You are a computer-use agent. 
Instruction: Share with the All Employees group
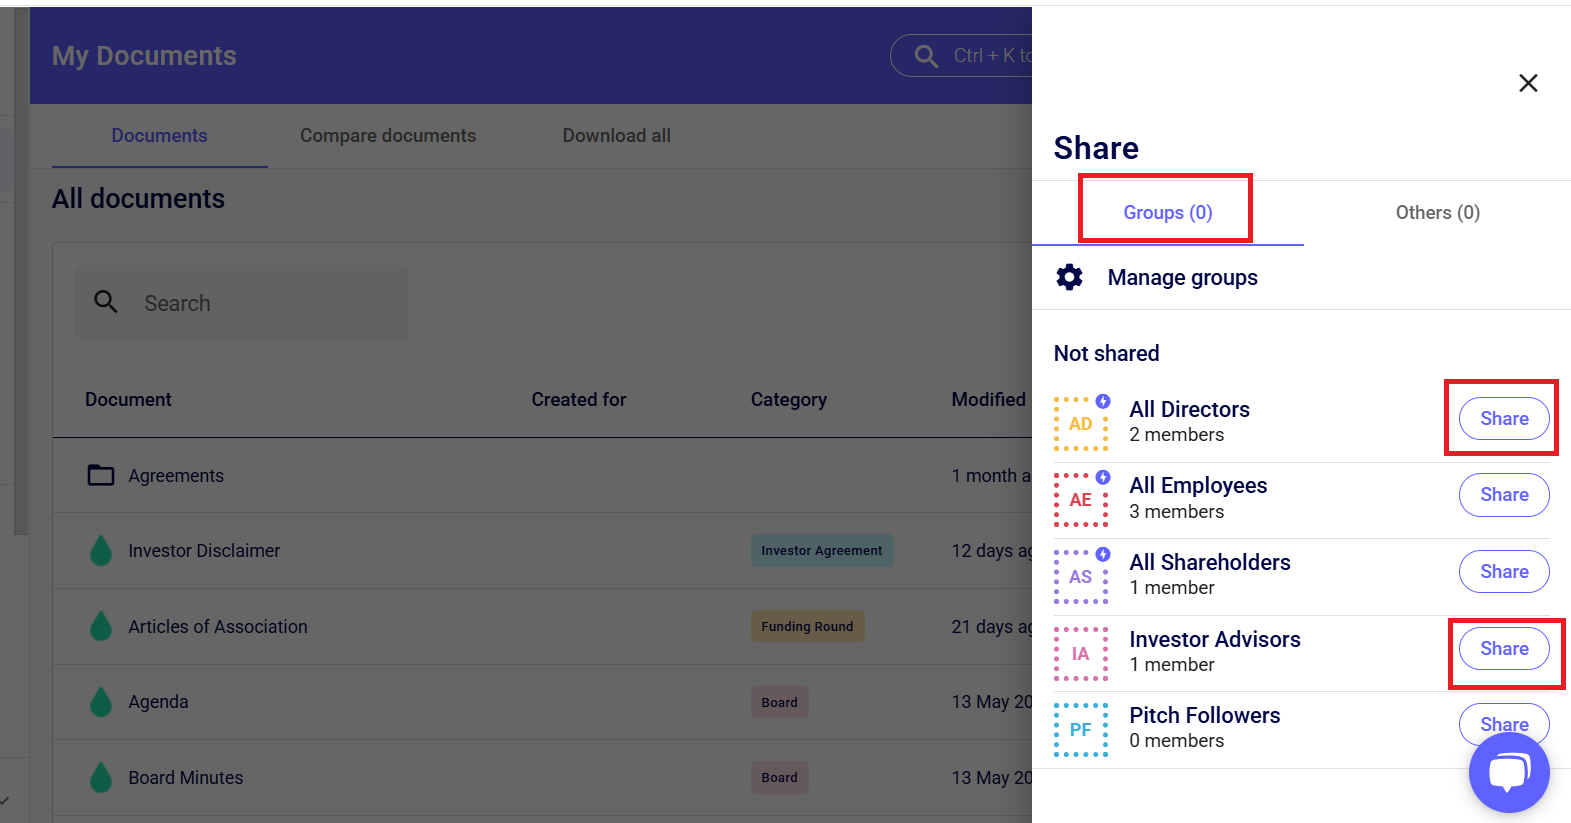coord(1503,495)
